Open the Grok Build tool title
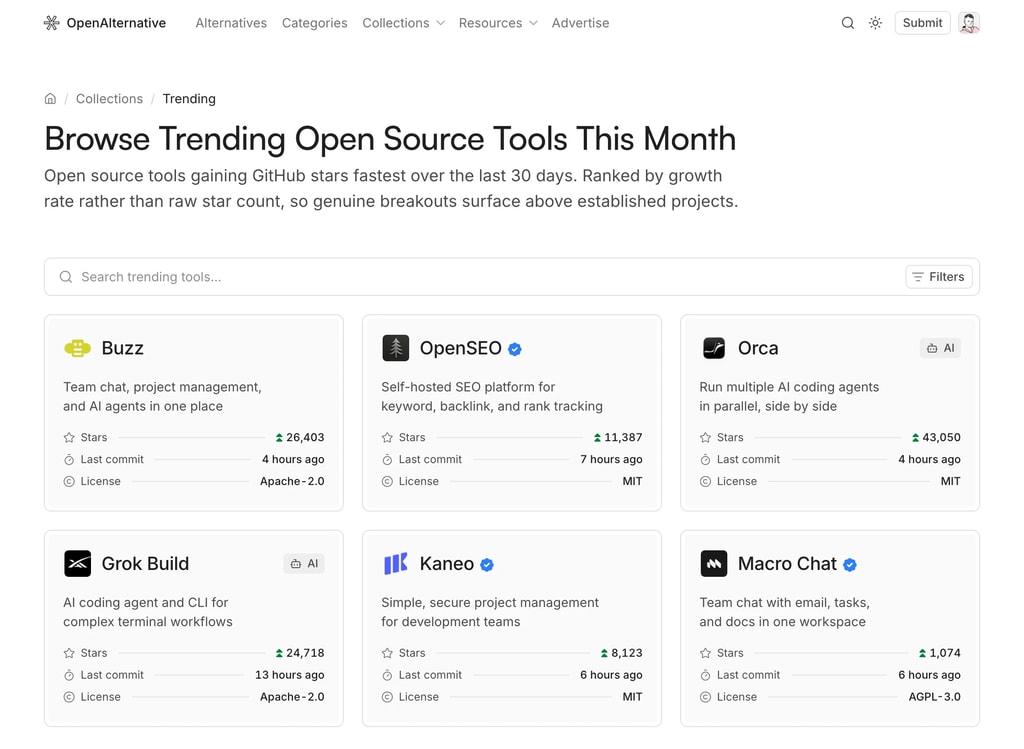The height and width of the screenshot is (749, 1024). (145, 564)
